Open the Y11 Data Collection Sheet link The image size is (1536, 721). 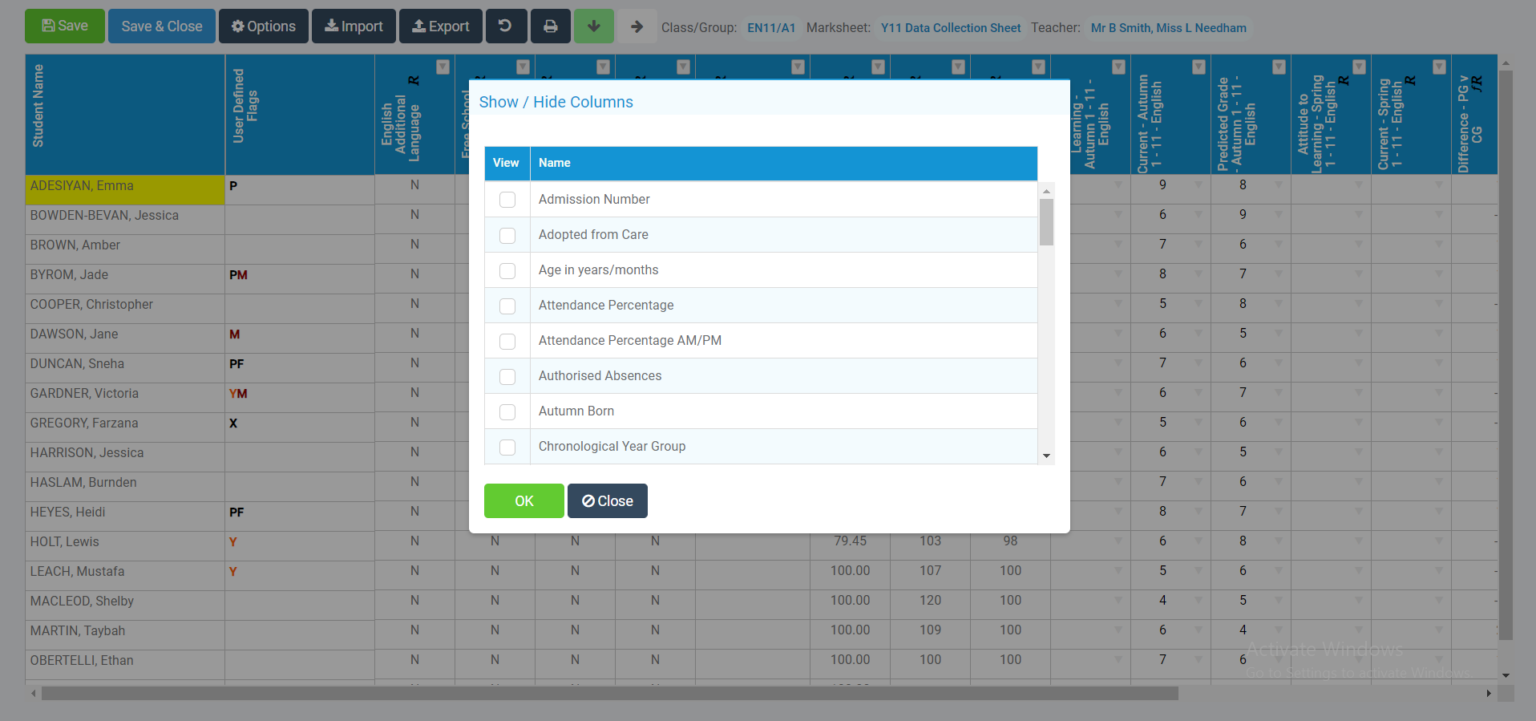950,27
